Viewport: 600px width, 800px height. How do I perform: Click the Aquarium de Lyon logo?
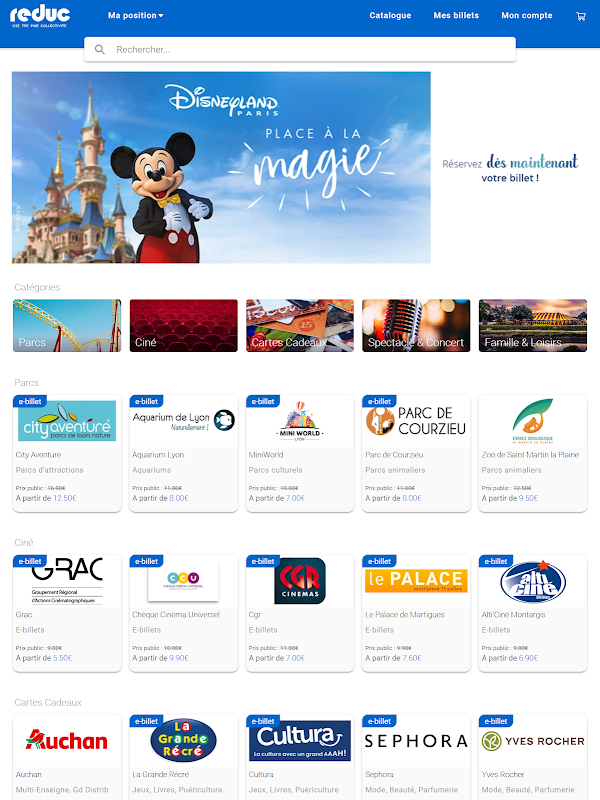[184, 420]
